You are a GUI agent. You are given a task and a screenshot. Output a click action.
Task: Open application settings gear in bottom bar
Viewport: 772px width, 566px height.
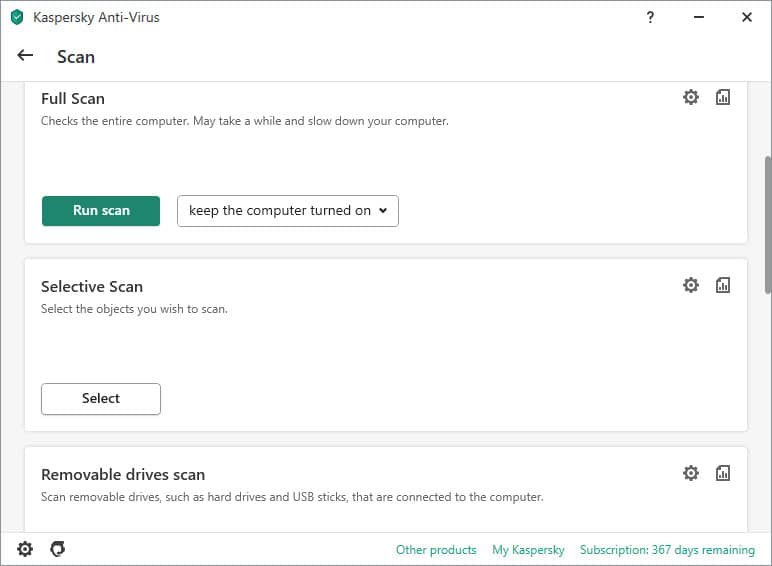(25, 549)
